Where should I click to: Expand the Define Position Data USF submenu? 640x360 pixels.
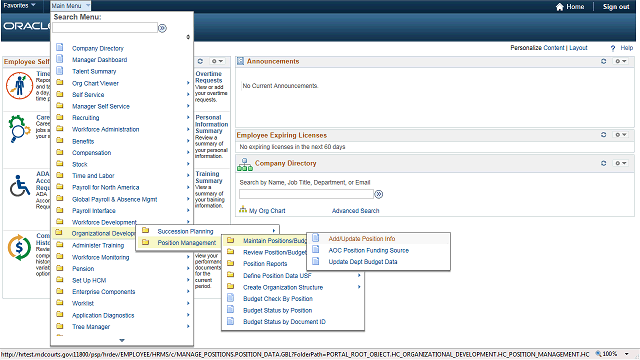tap(359, 276)
